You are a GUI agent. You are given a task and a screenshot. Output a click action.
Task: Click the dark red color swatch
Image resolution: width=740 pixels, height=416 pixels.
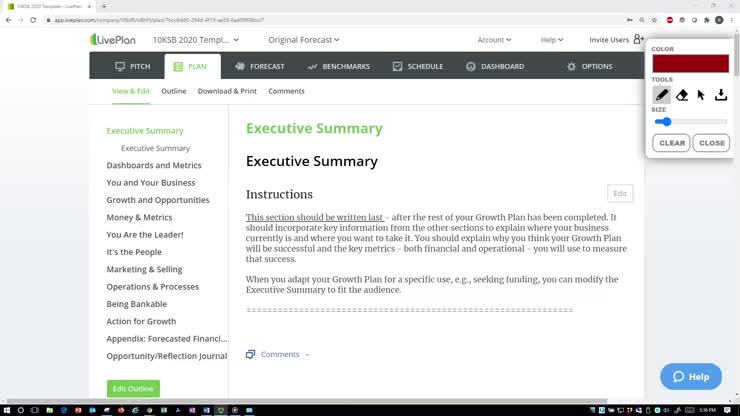click(x=690, y=63)
